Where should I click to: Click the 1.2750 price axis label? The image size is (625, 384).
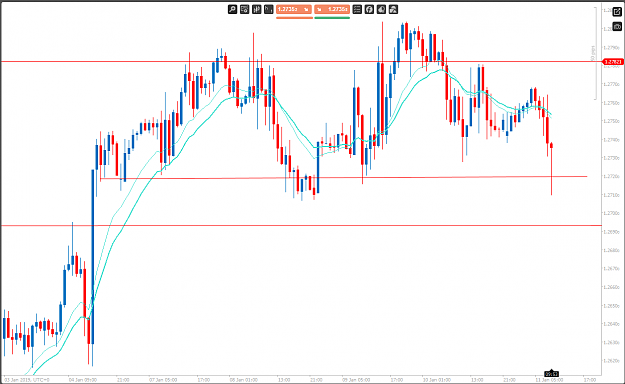click(x=612, y=121)
